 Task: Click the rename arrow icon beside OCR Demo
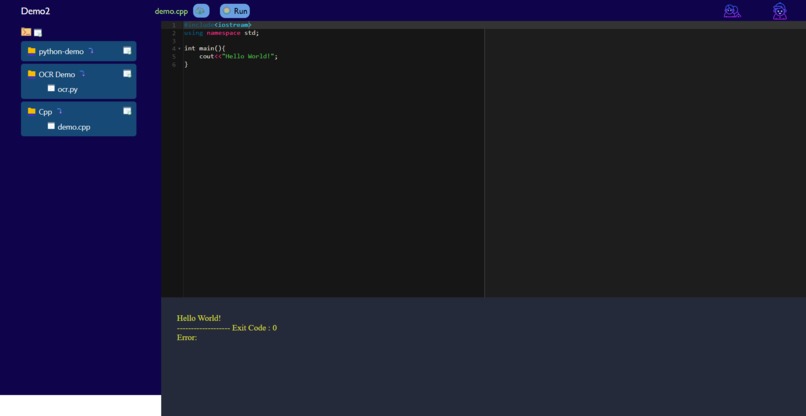(x=82, y=74)
